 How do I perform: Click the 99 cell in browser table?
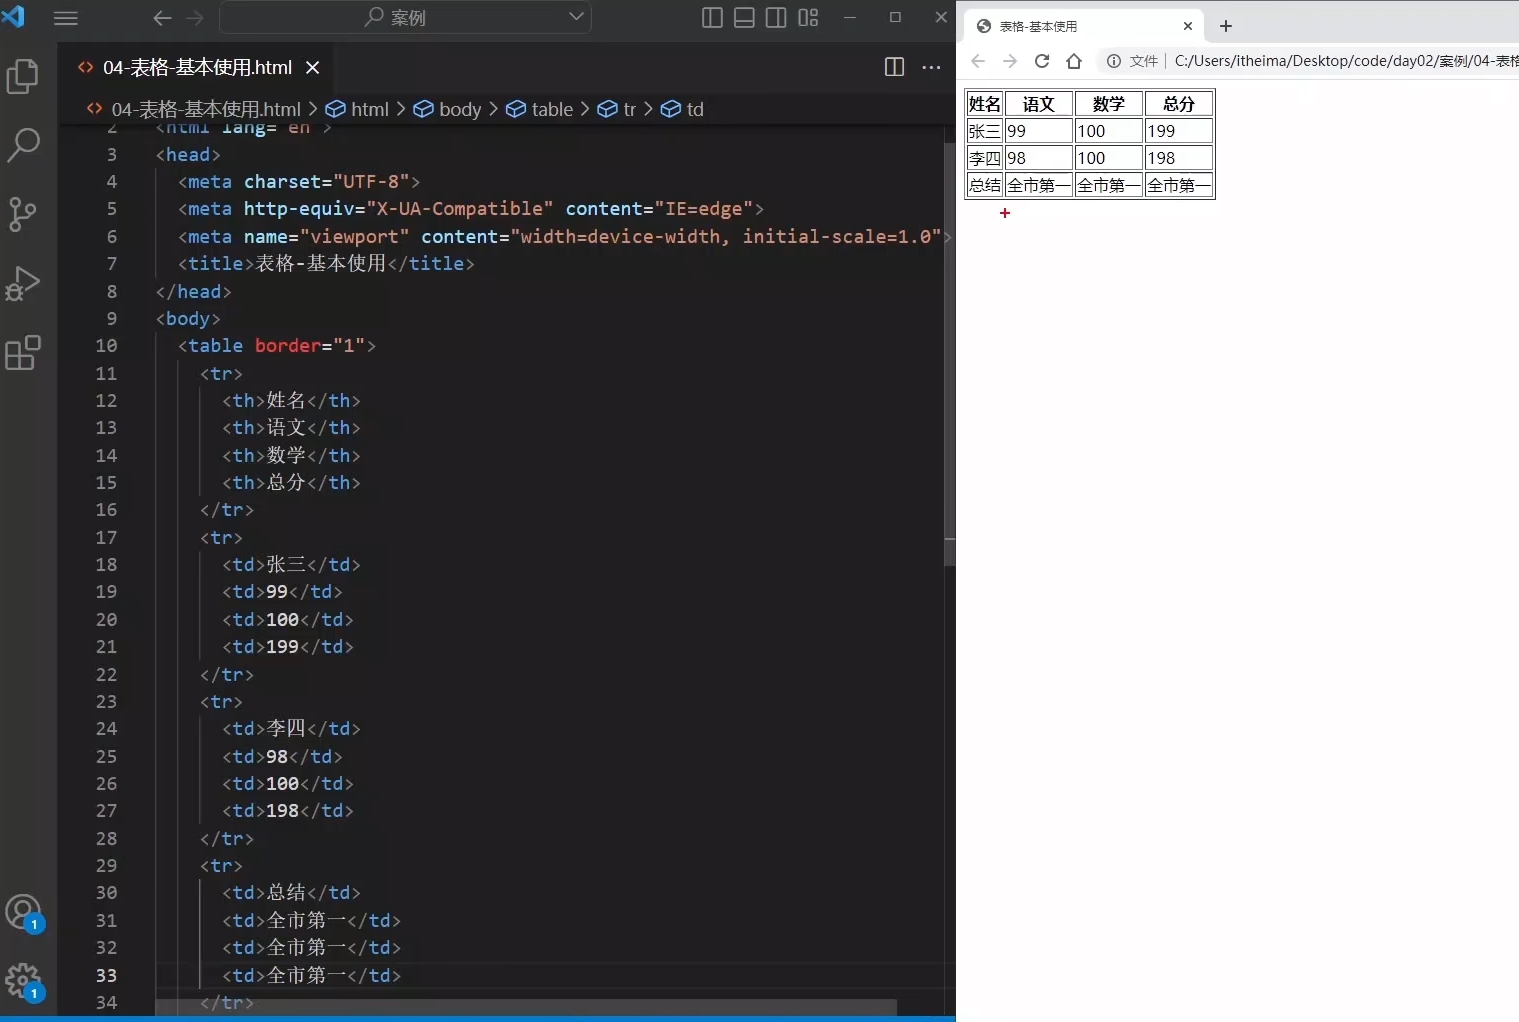click(1039, 131)
